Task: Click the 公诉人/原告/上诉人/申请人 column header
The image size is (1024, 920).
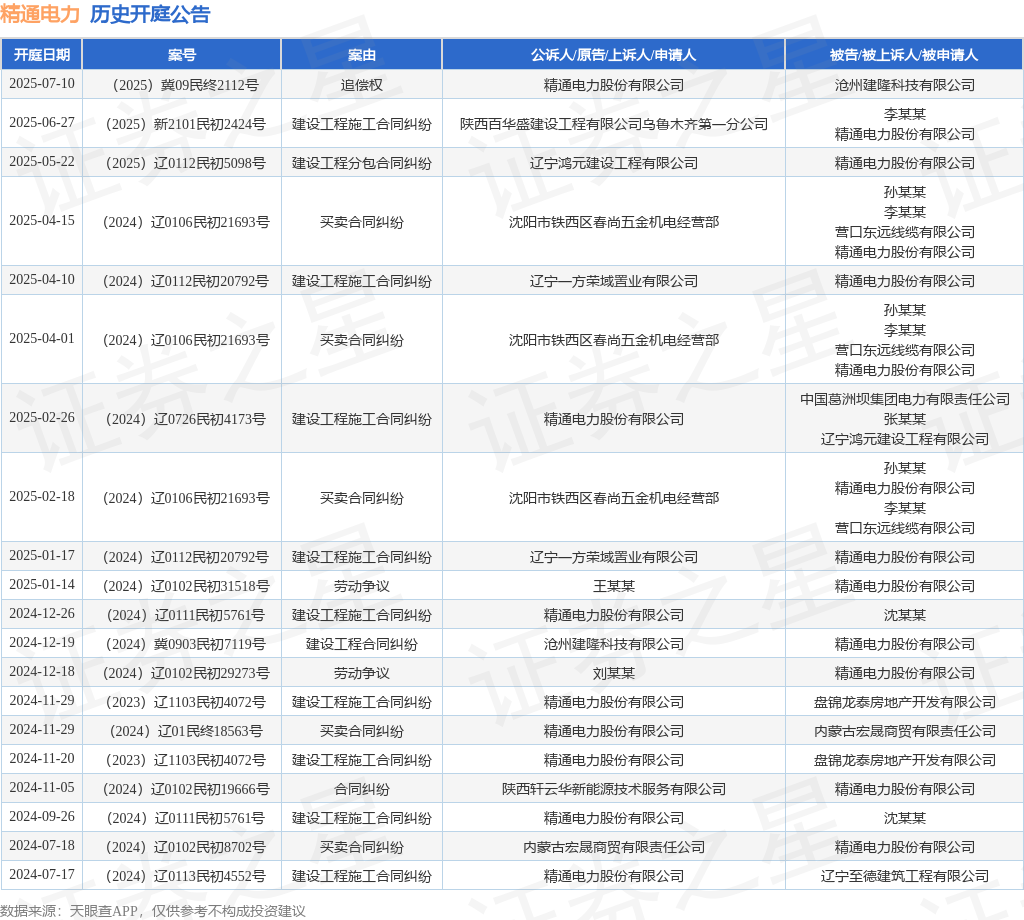Action: click(x=613, y=55)
